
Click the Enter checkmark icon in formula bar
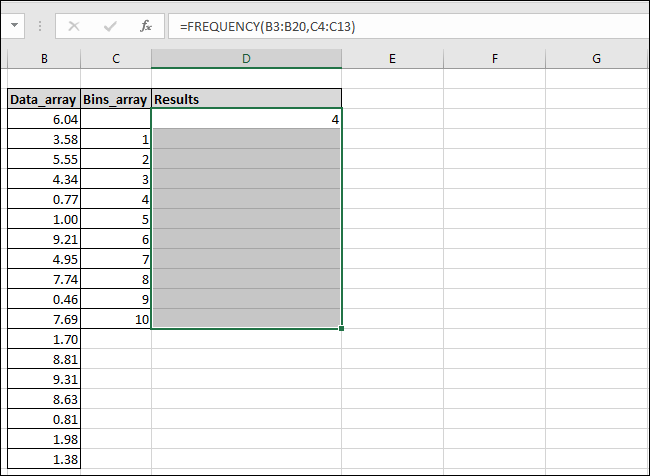click(x=109, y=26)
